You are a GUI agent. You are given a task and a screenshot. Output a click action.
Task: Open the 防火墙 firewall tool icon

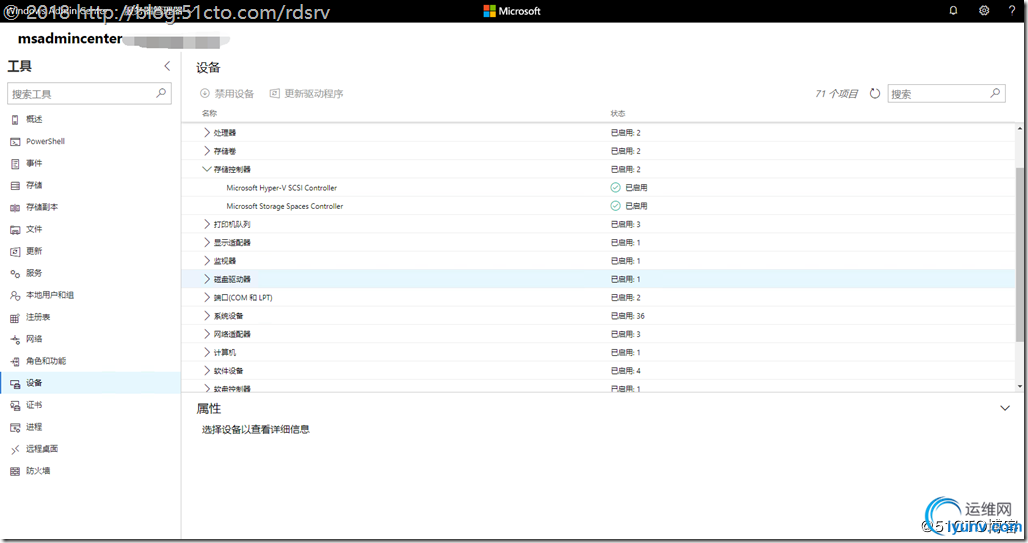pyautogui.click(x=15, y=472)
